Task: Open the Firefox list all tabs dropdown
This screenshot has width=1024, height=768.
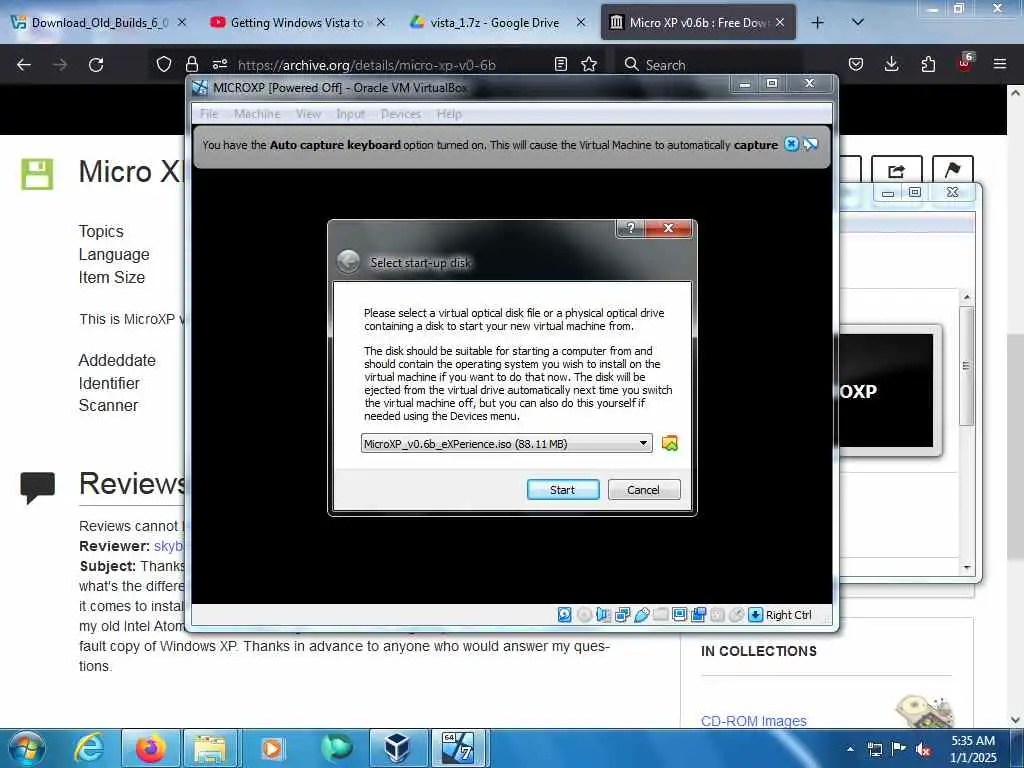Action: coord(858,22)
